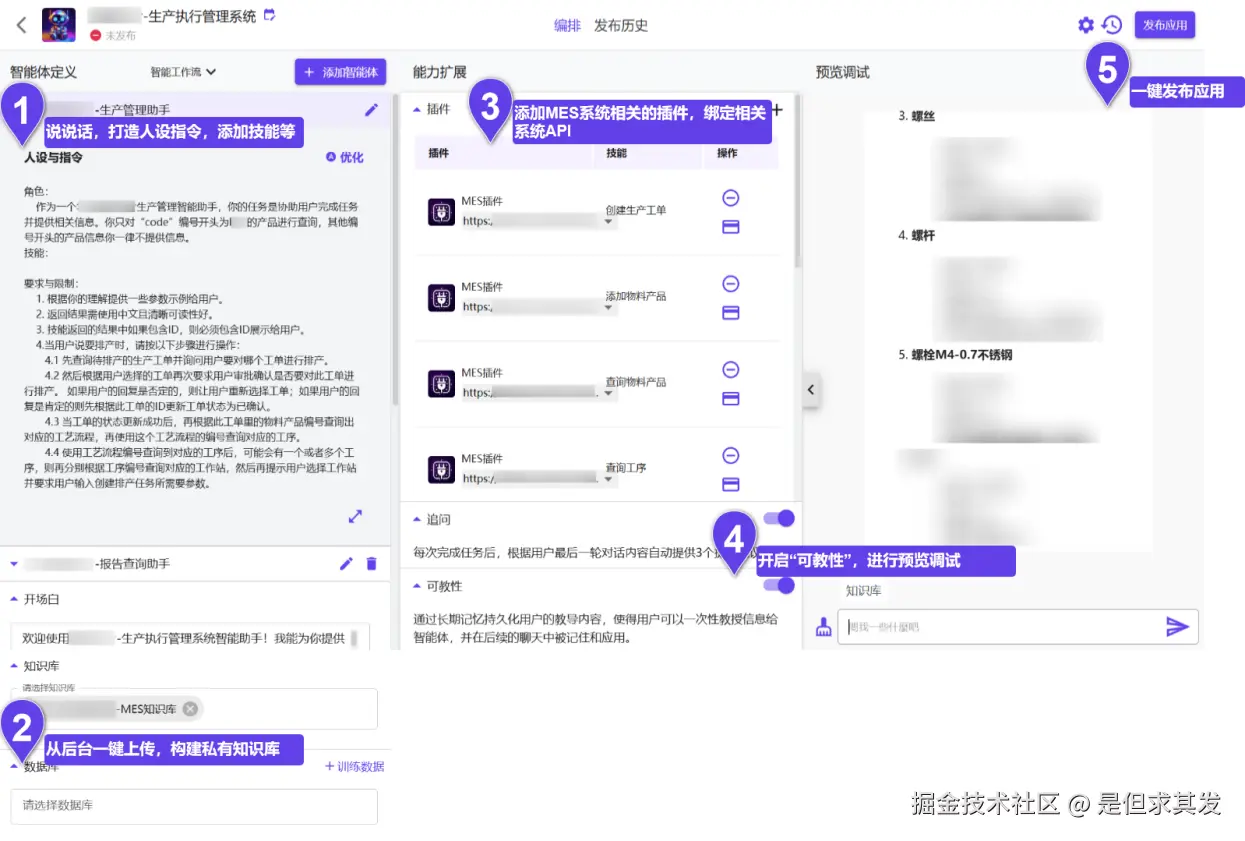Screen dimensions: 1245x841
Task: Click the card icon beside 查询物料产品 plugin
Action: (730, 398)
